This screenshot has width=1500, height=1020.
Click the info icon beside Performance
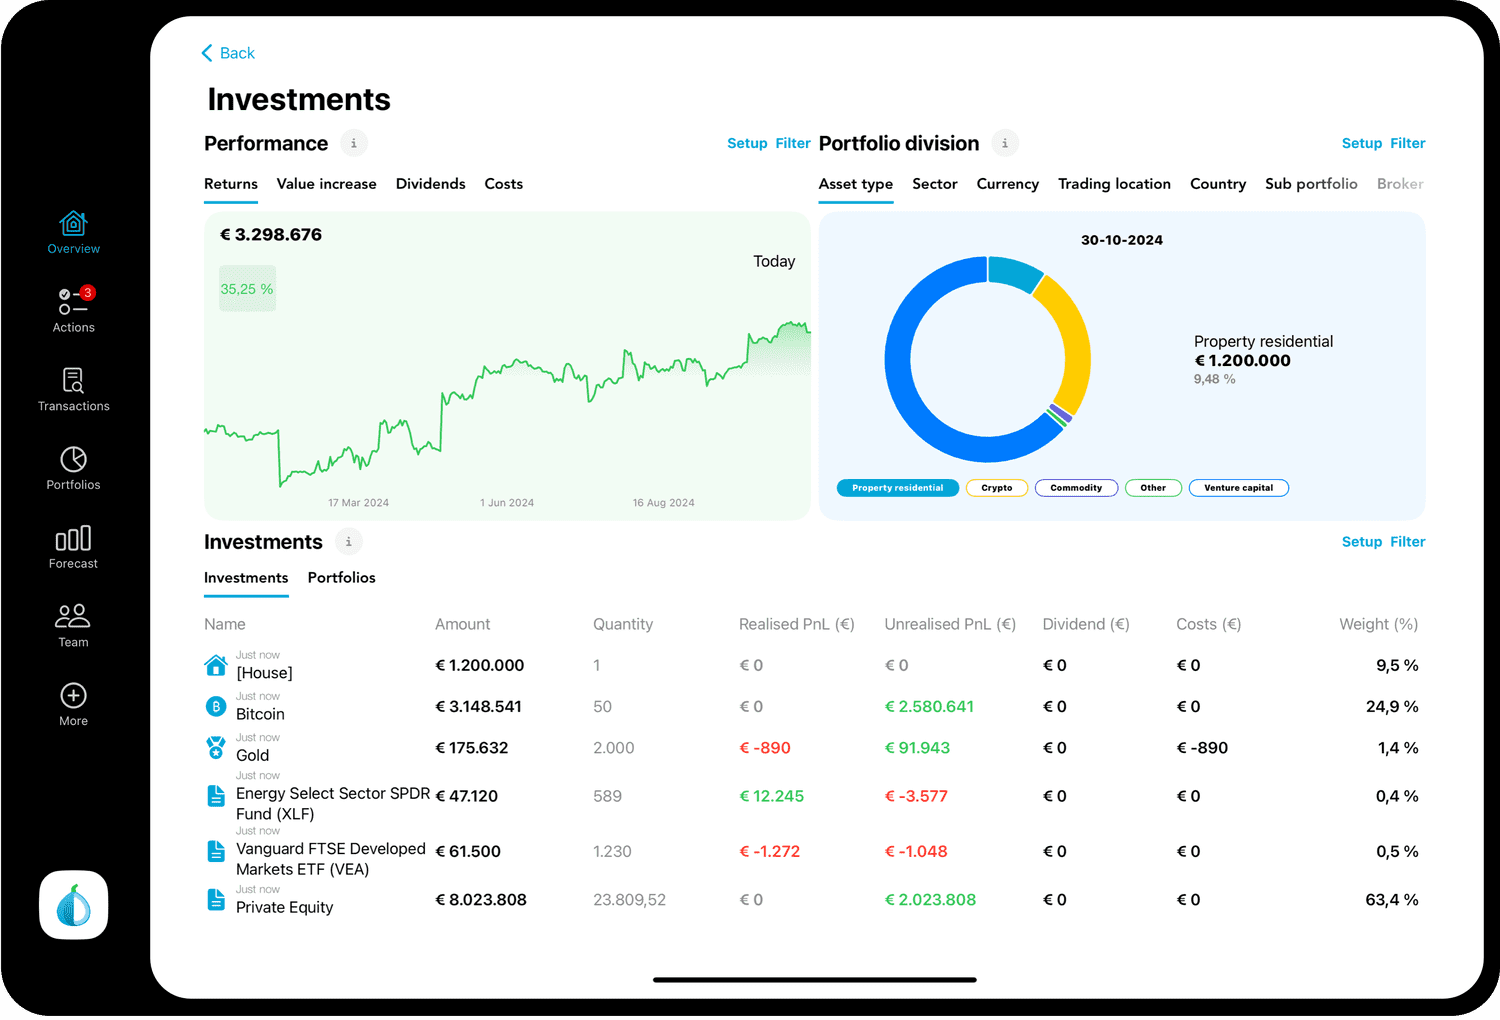(x=353, y=143)
